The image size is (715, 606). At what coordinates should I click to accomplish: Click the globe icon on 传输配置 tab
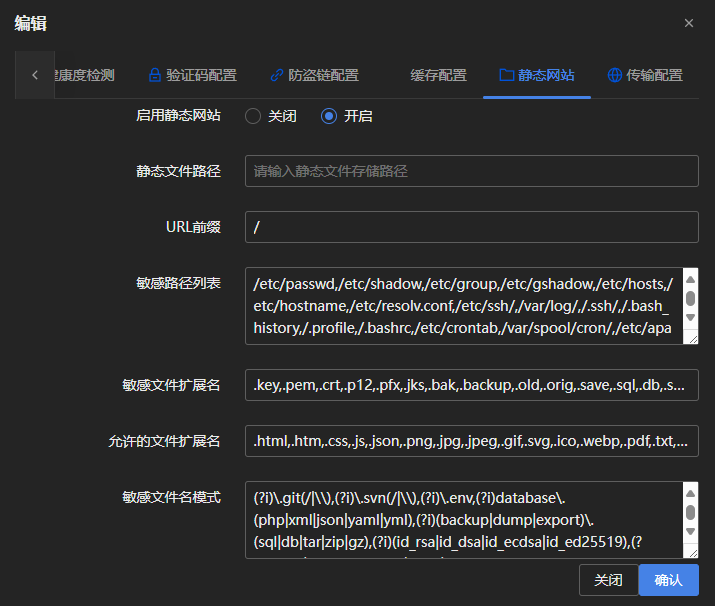pos(615,75)
